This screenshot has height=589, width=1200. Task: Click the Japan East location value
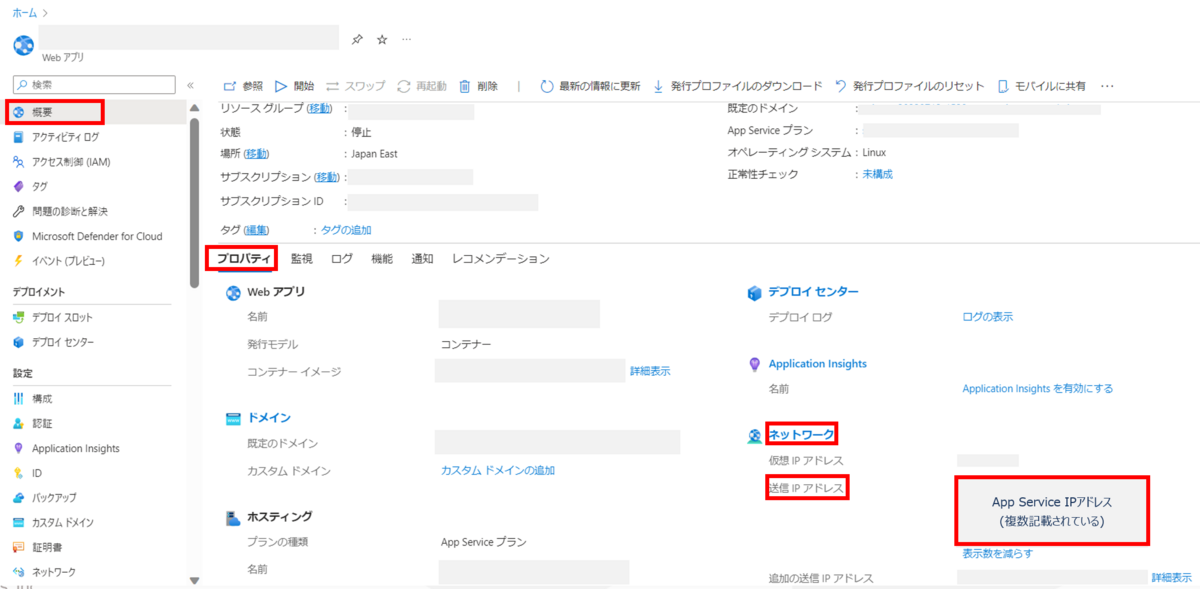click(374, 154)
